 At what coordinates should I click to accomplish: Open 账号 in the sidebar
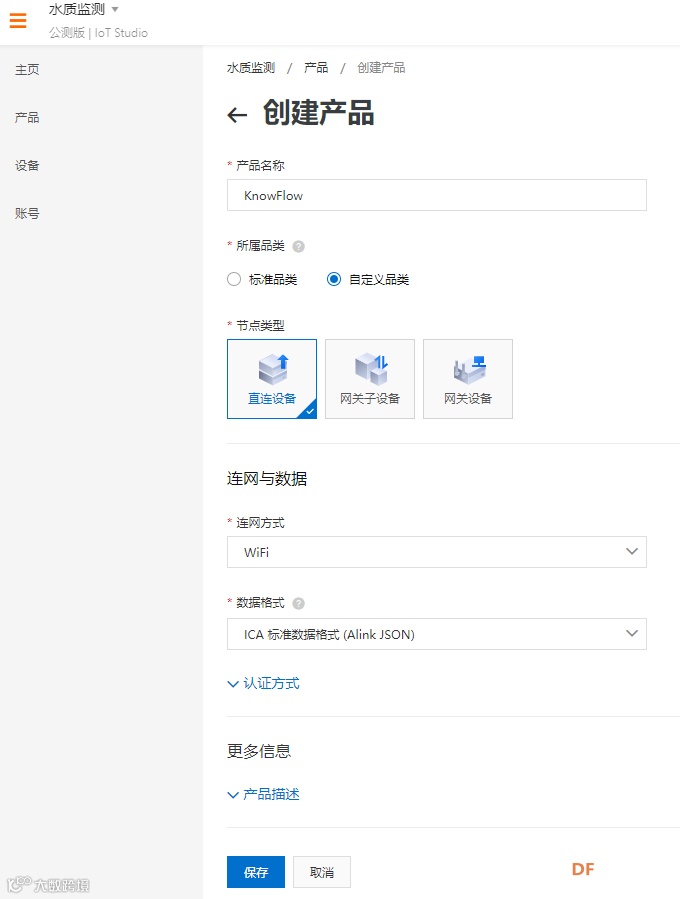(x=27, y=213)
